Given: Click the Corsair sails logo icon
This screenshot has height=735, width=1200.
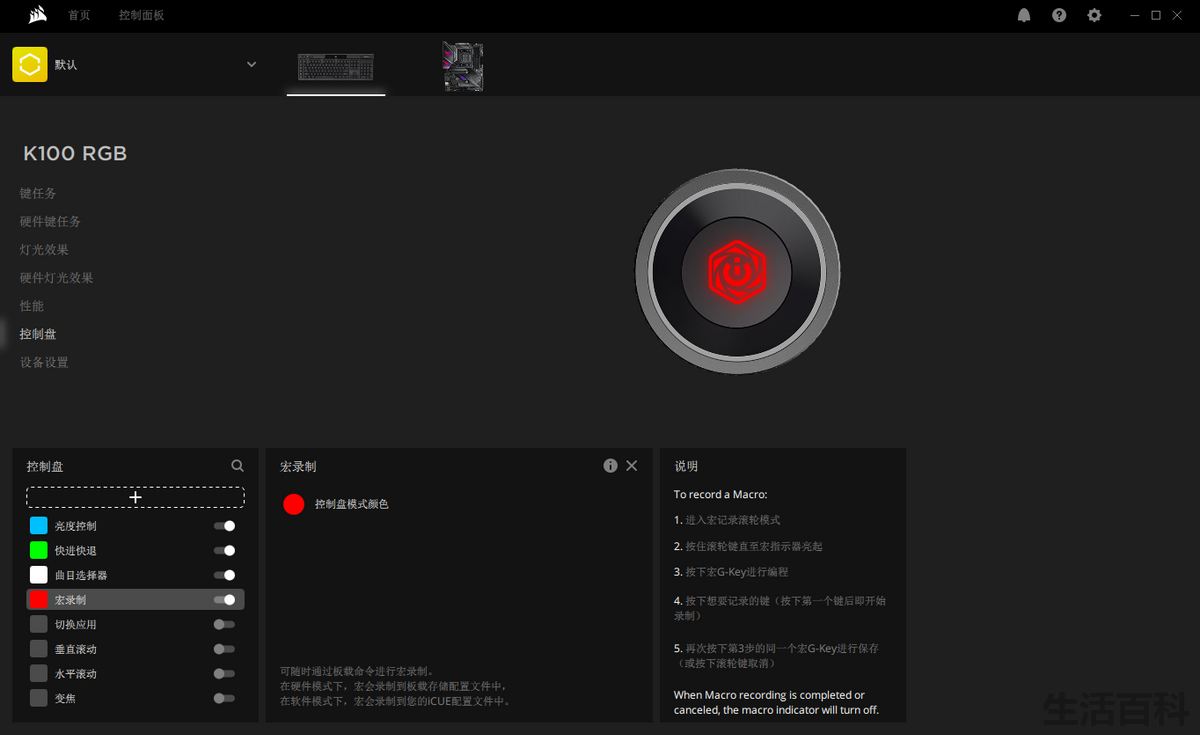Looking at the screenshot, I should coord(37,15).
